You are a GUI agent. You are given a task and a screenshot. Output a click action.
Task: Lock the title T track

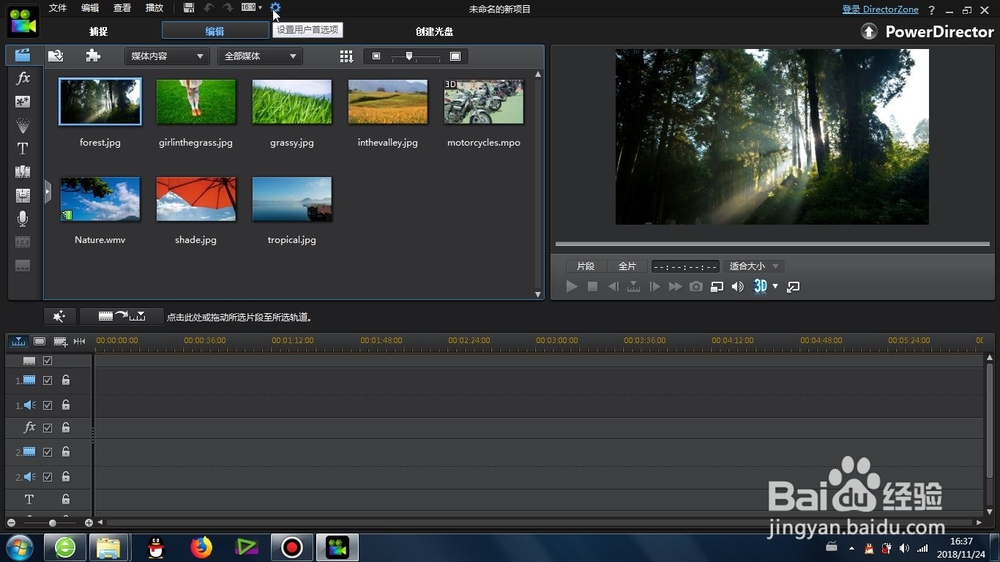coord(66,499)
